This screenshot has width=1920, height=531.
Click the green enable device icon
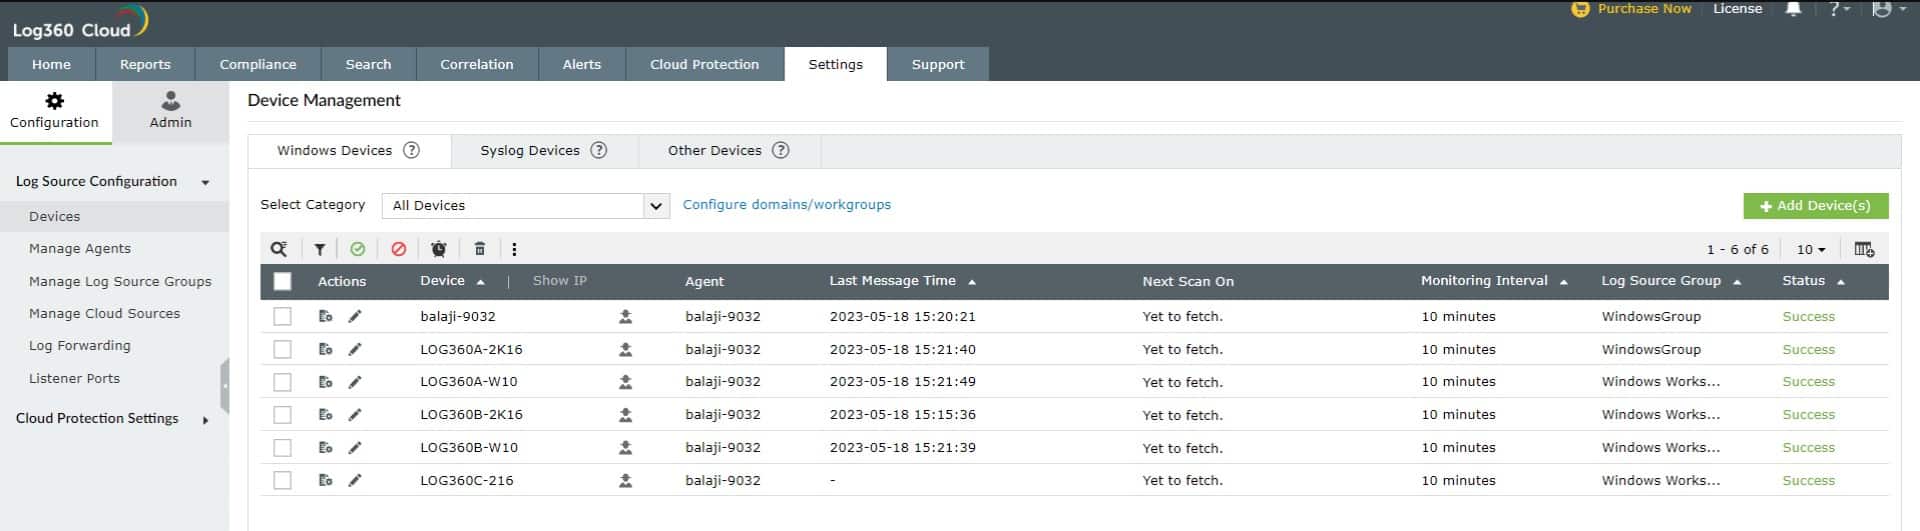(358, 249)
